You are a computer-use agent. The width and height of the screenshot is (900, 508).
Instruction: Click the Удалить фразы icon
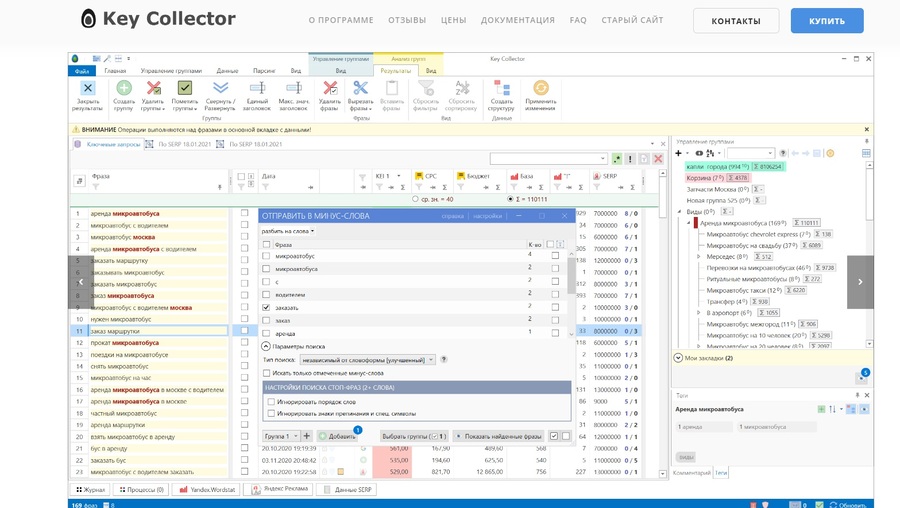(x=330, y=90)
